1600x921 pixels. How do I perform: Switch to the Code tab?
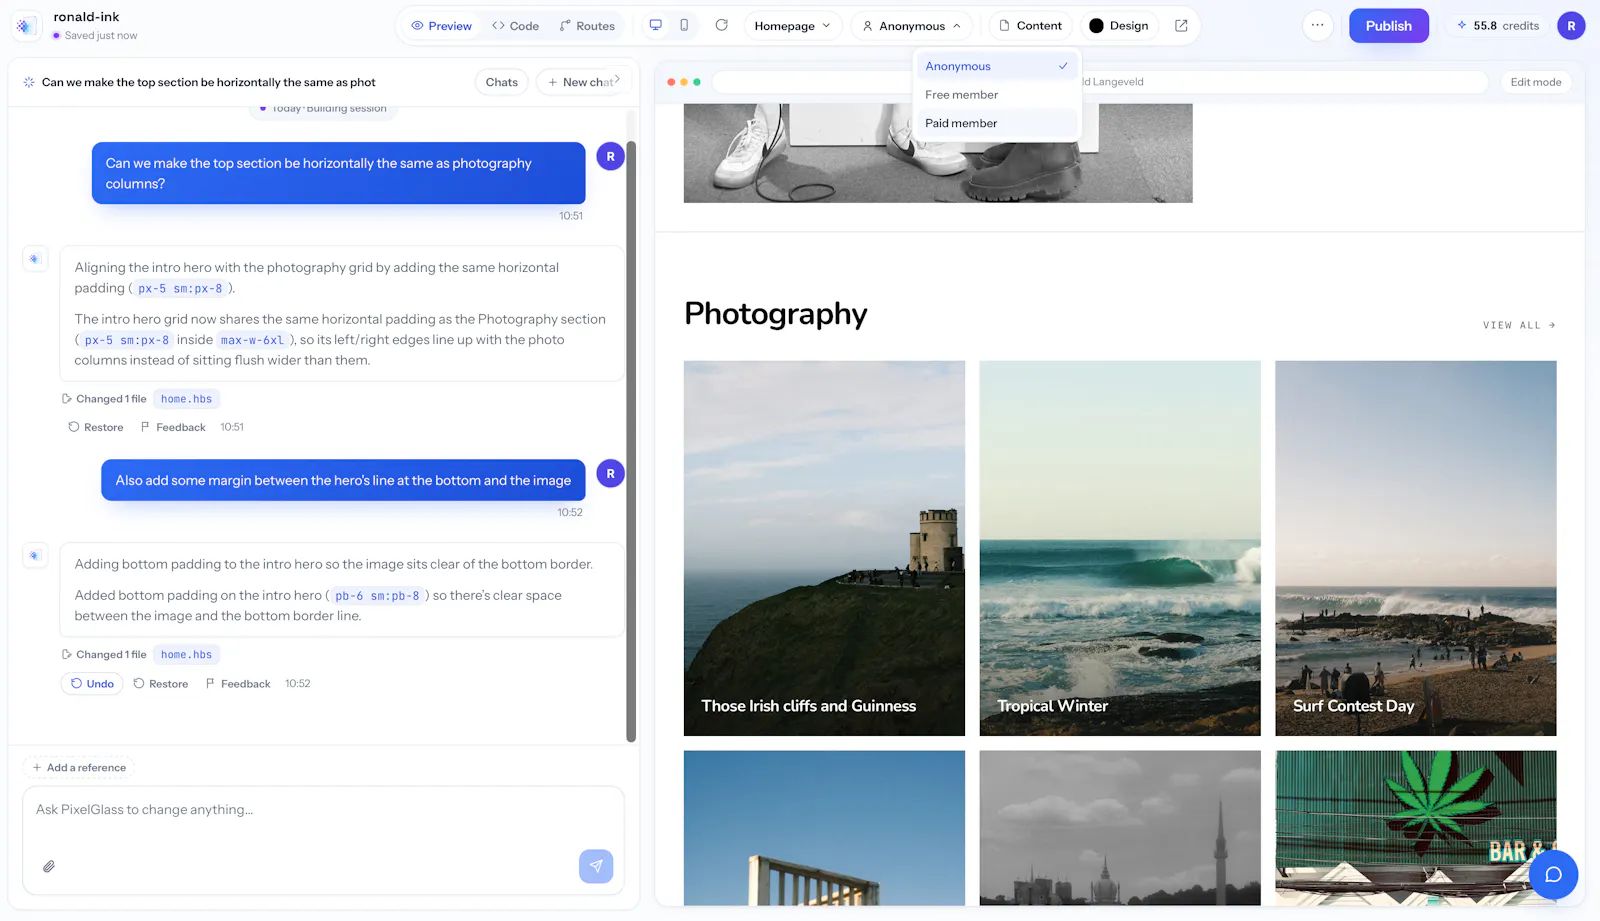pos(515,26)
